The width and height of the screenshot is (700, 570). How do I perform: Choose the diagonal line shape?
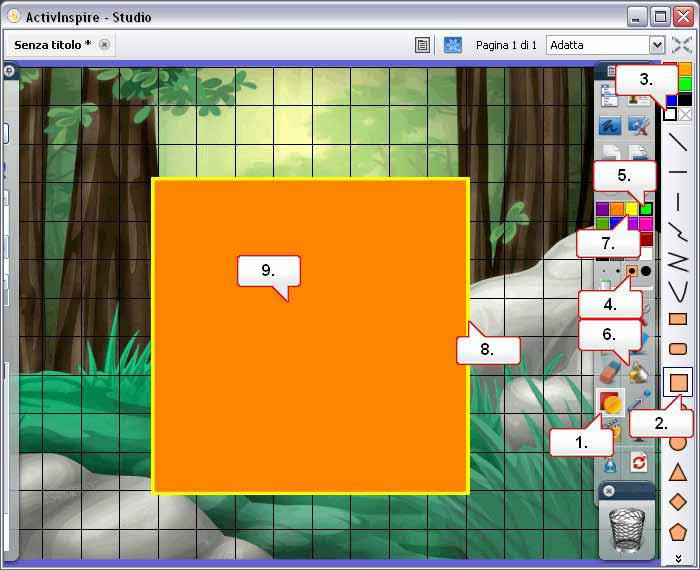pyautogui.click(x=678, y=141)
